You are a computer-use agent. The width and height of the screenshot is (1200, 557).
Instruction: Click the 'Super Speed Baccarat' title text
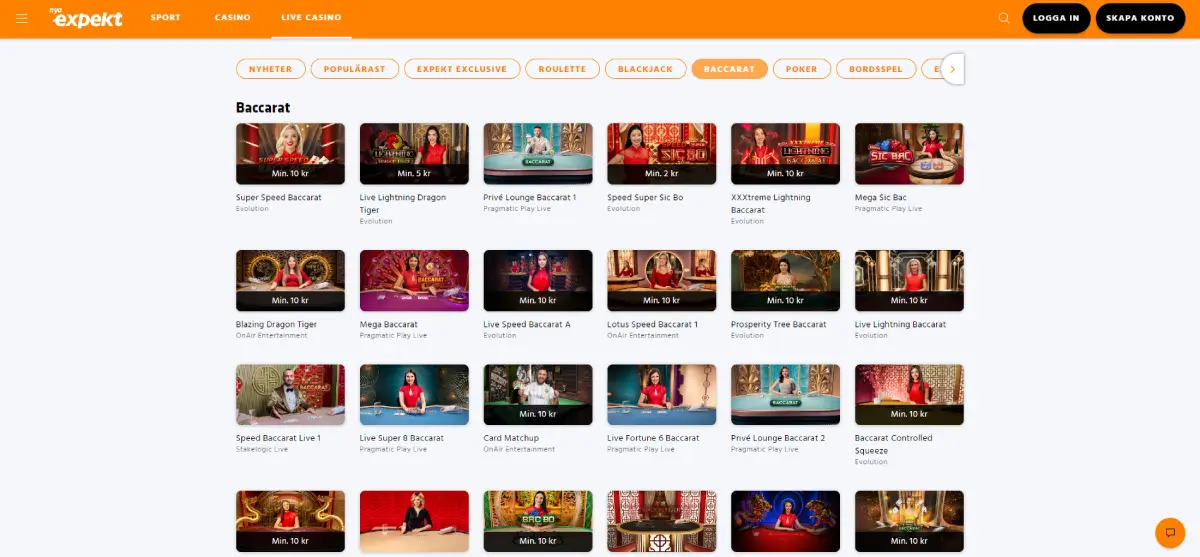click(279, 198)
